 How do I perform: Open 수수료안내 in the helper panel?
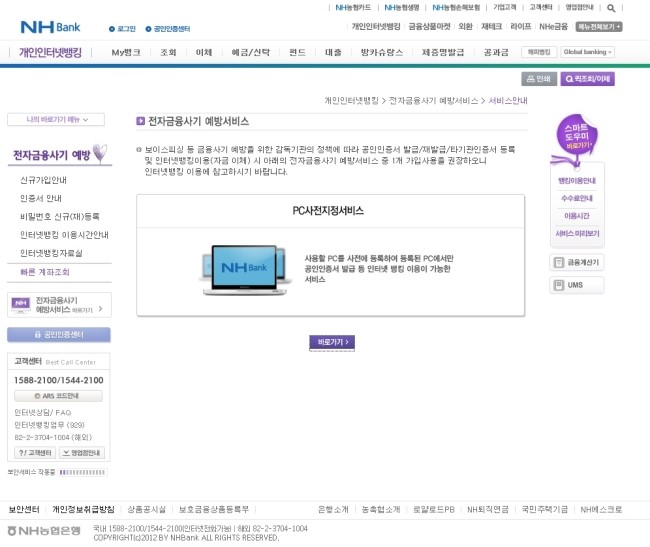[x=577, y=198]
